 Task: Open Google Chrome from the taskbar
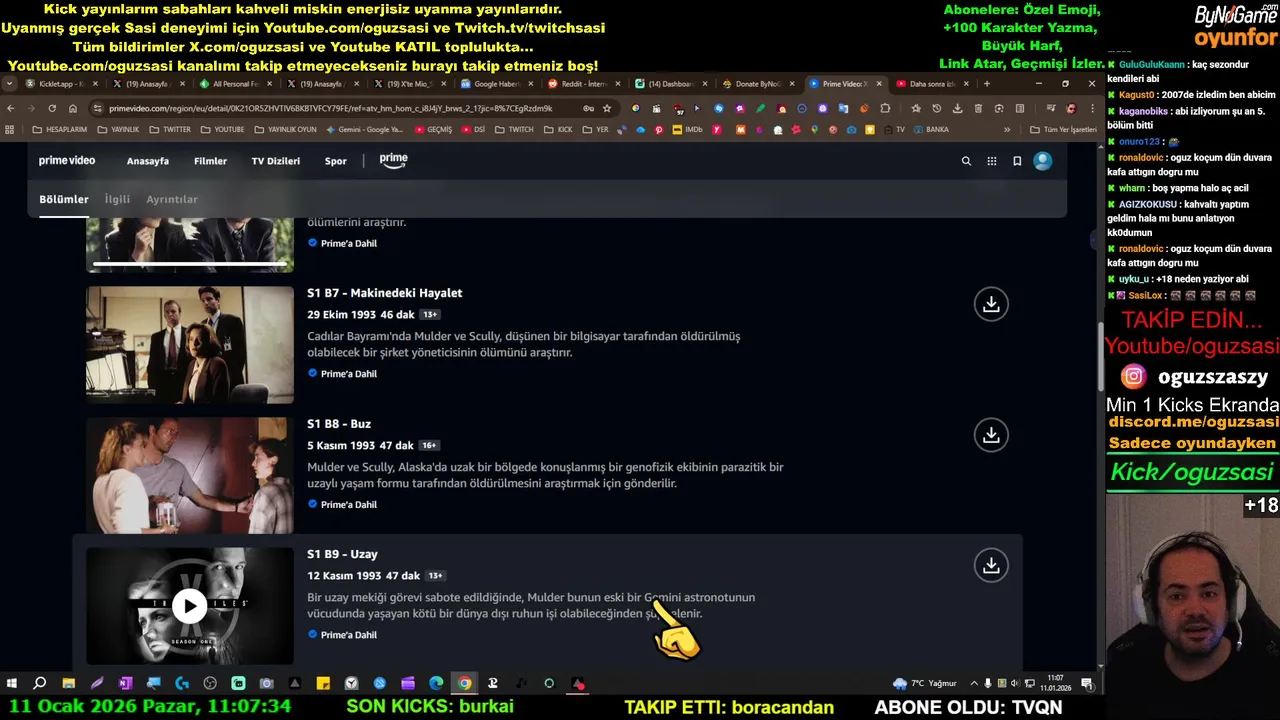point(465,684)
